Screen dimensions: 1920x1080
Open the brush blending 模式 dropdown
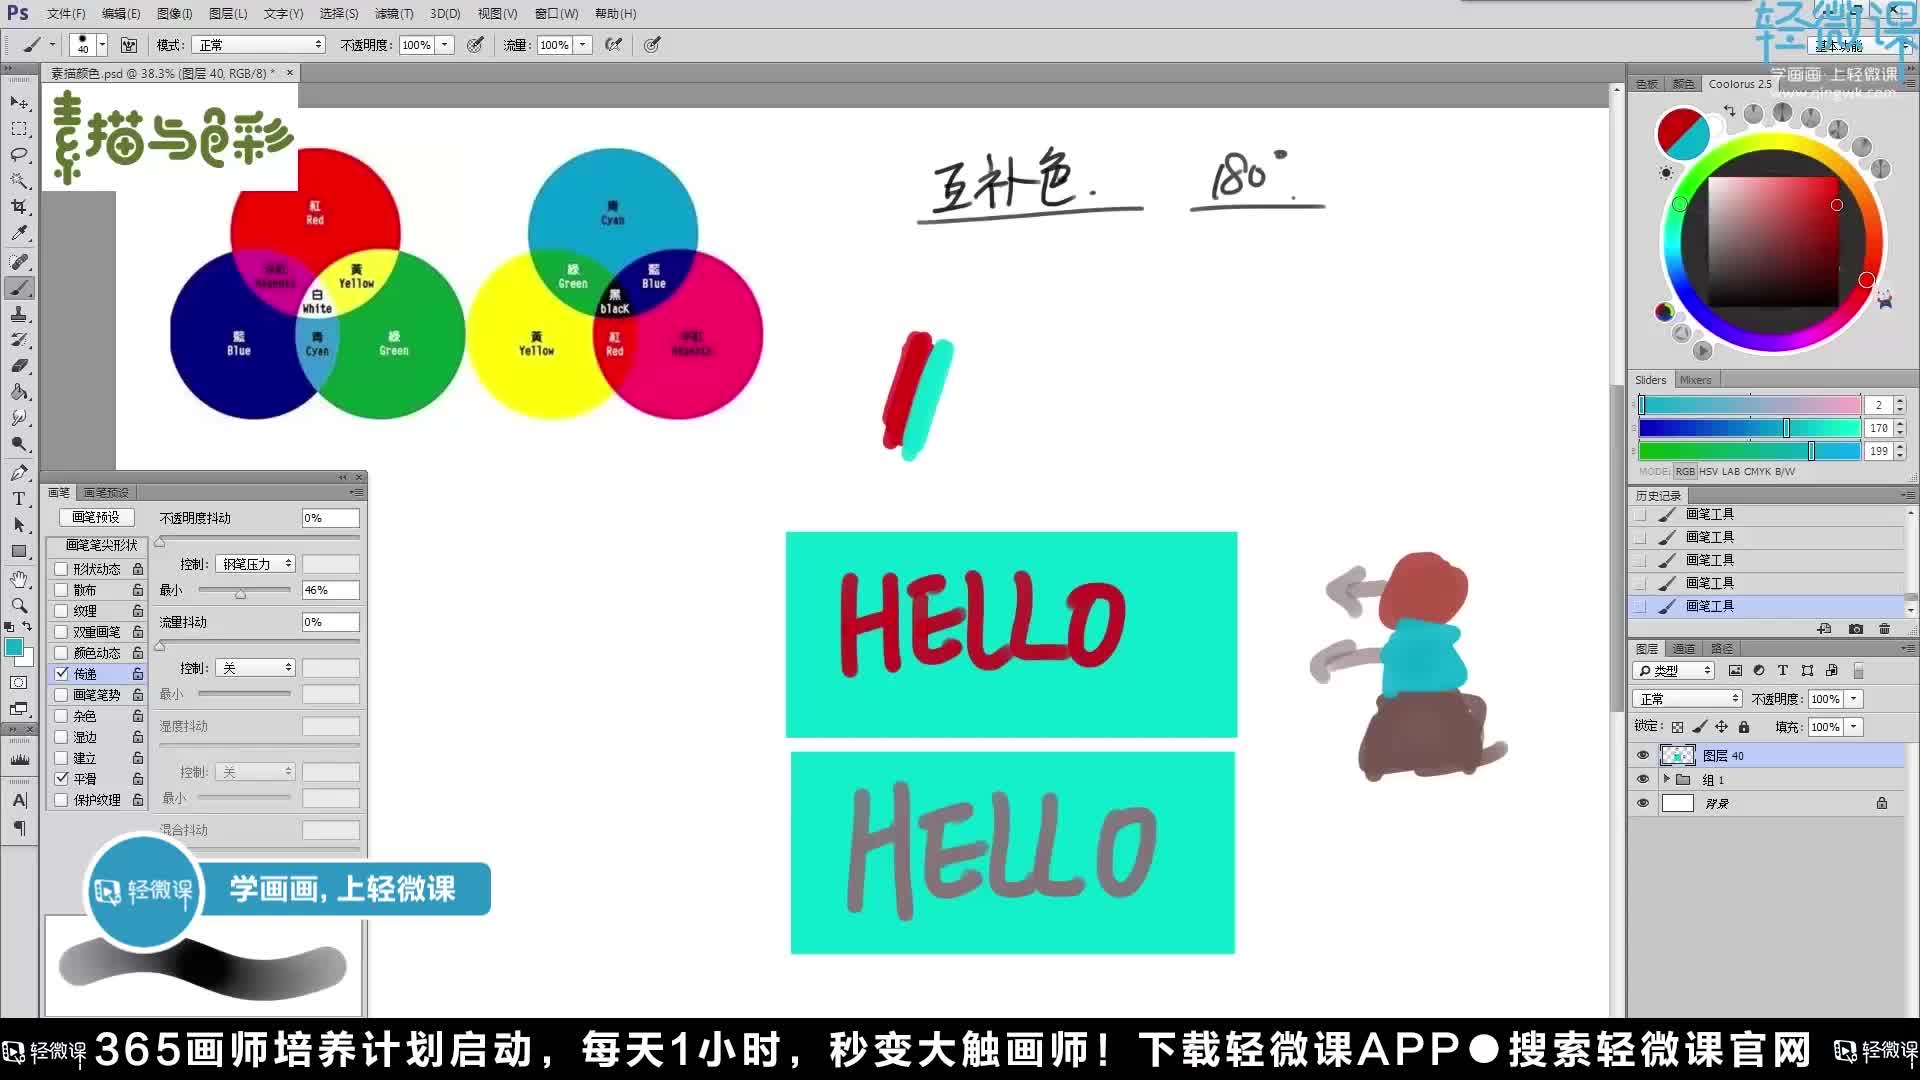pyautogui.click(x=260, y=45)
